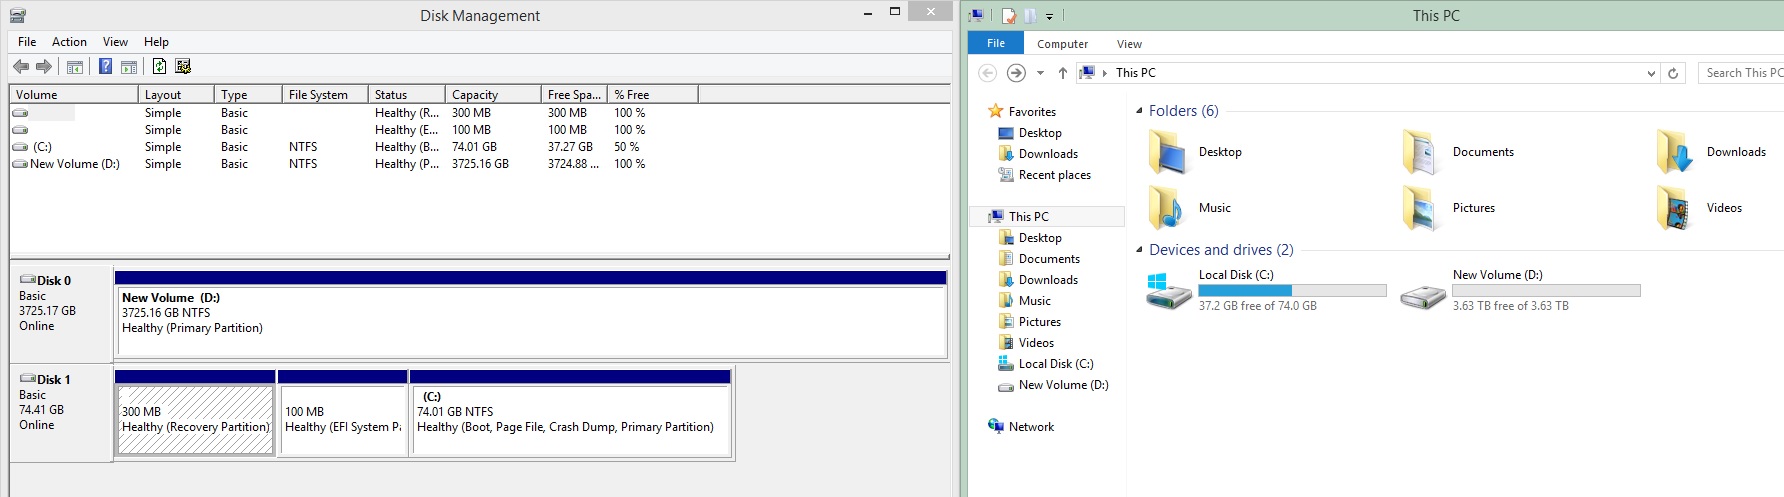The height and width of the screenshot is (497, 1784).
Task: Open the Recent locations dropdown arrow
Action: click(1040, 73)
